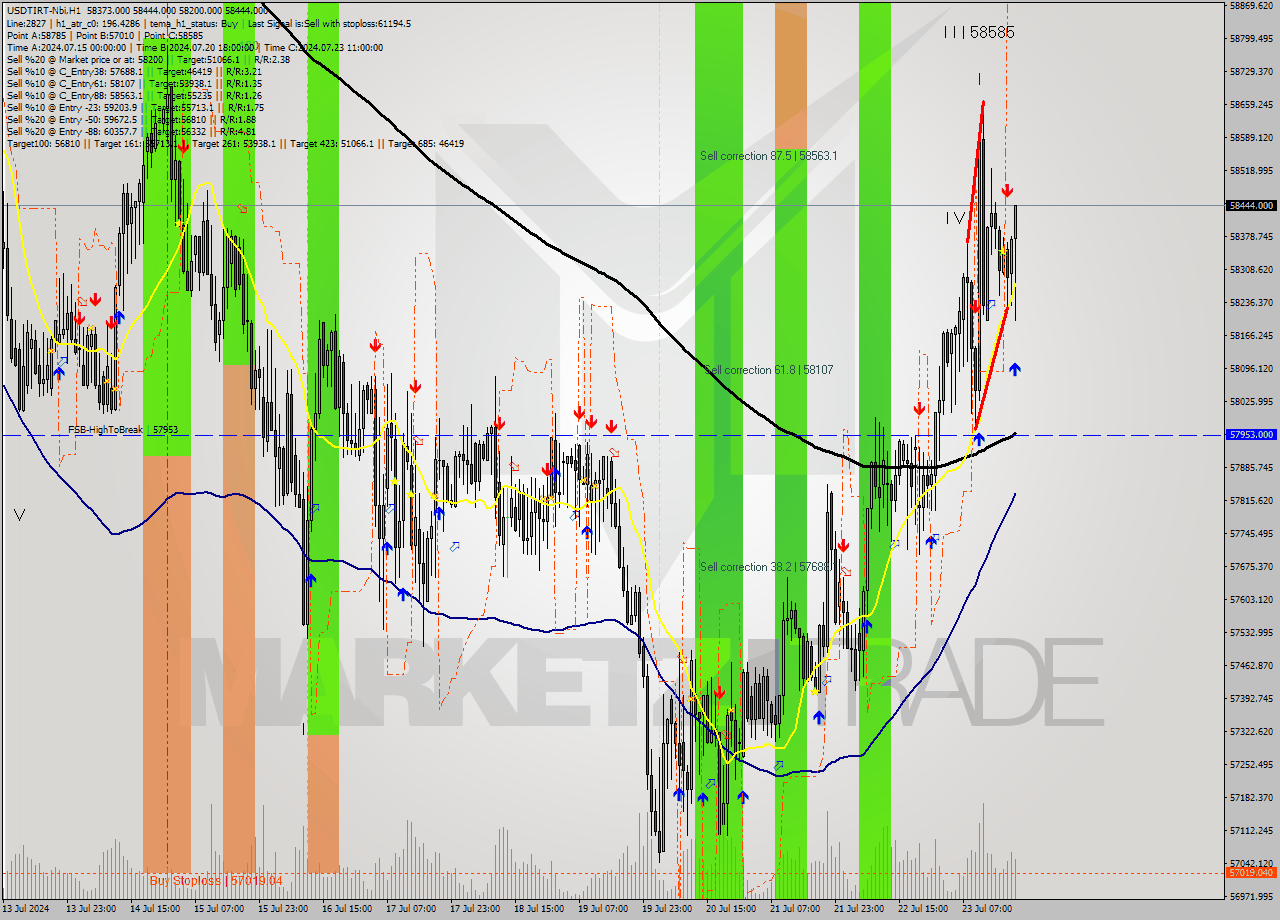The image size is (1280, 920).
Task: Click 'Sell correction 61.8 | 58107' label
Action: coord(769,370)
